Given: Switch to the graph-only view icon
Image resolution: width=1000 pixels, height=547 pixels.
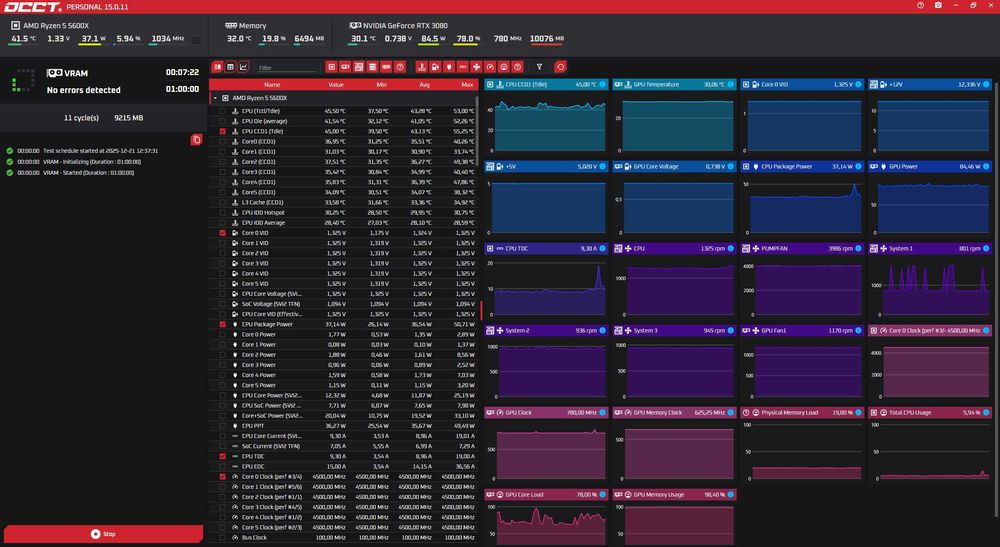Looking at the screenshot, I should click(243, 67).
